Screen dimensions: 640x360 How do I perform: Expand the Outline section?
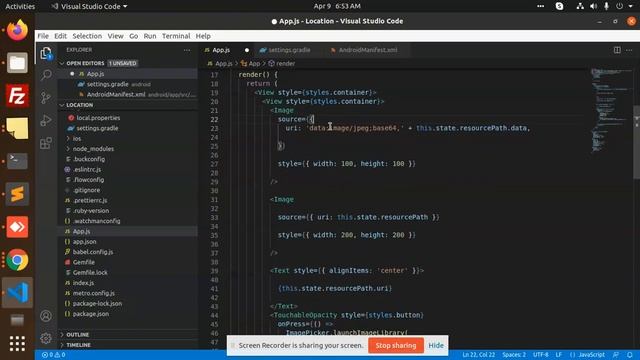[78, 335]
